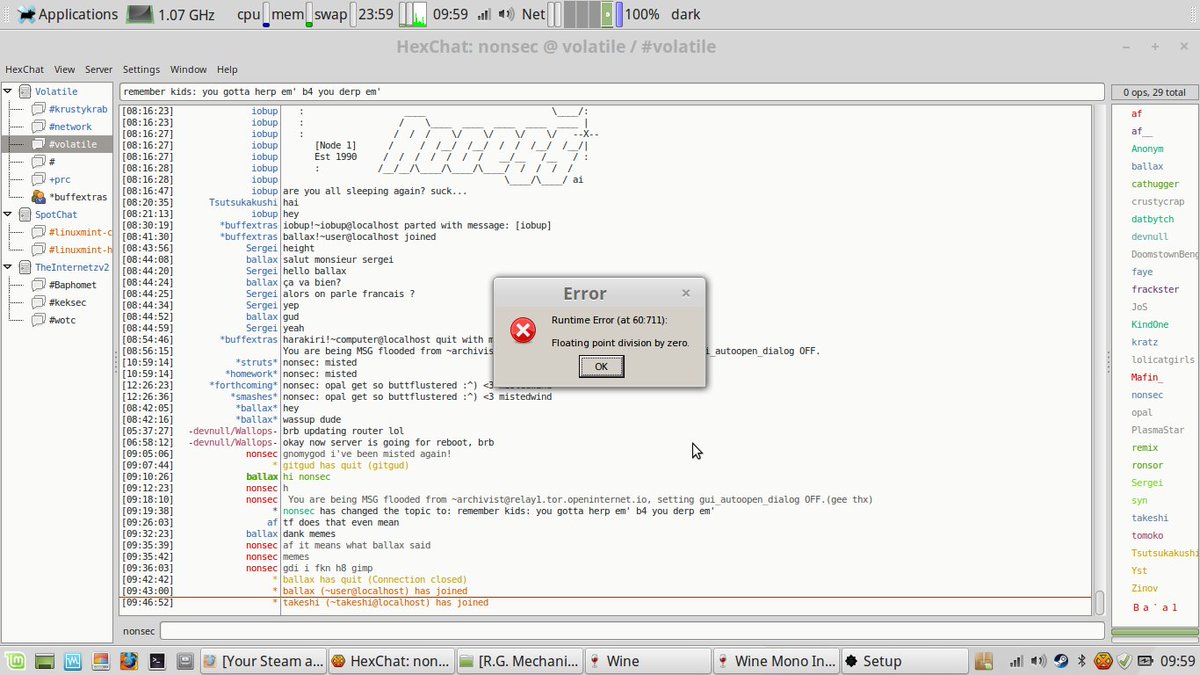Select the #keksec channel

point(70,302)
